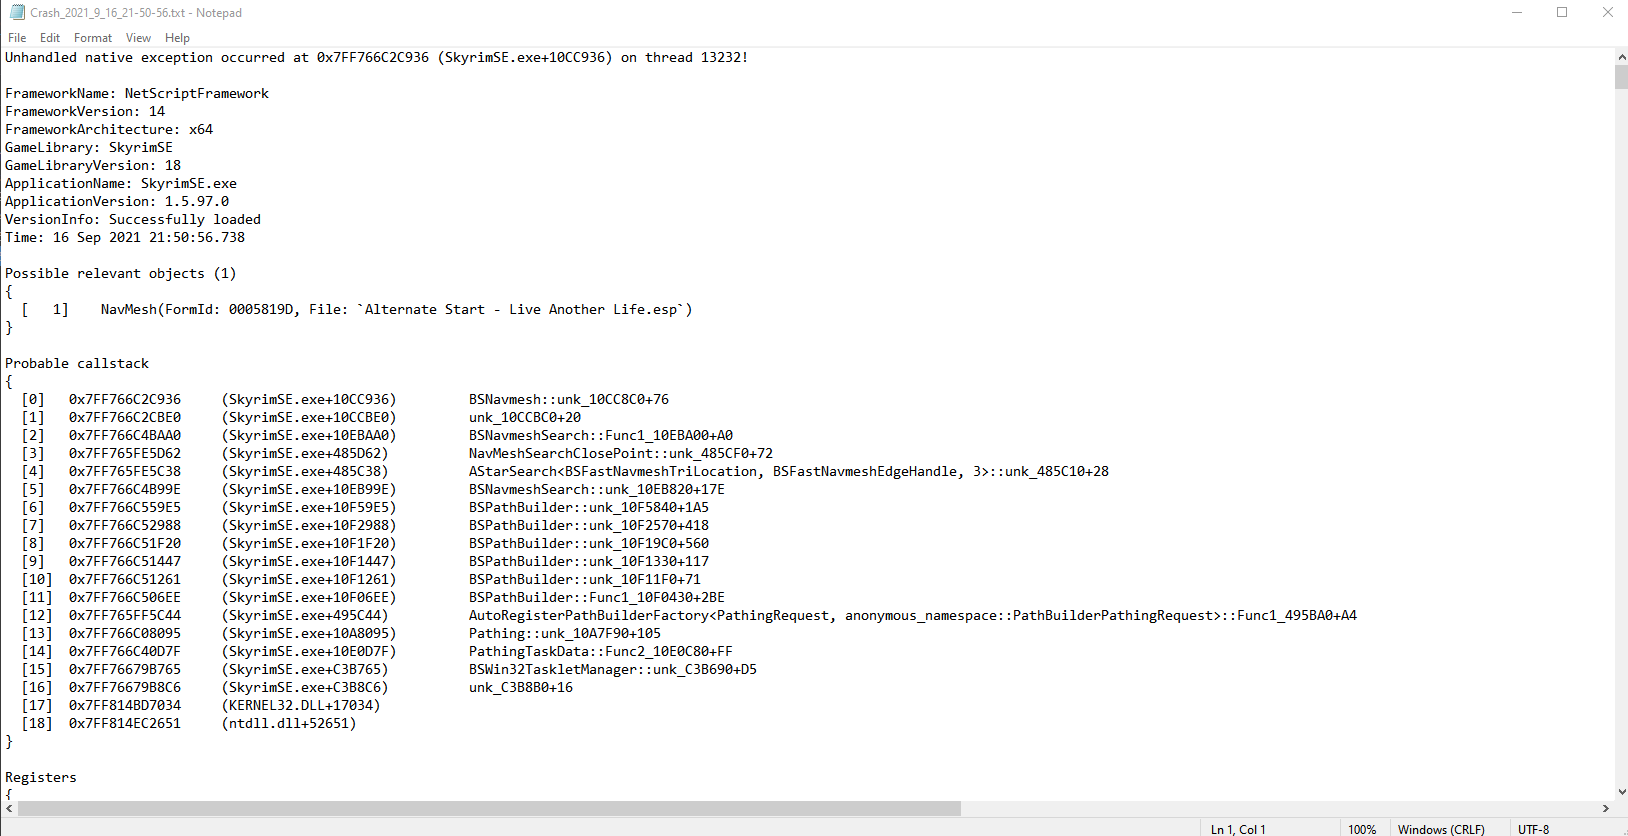
Task: Open the Edit menu
Action: point(50,38)
